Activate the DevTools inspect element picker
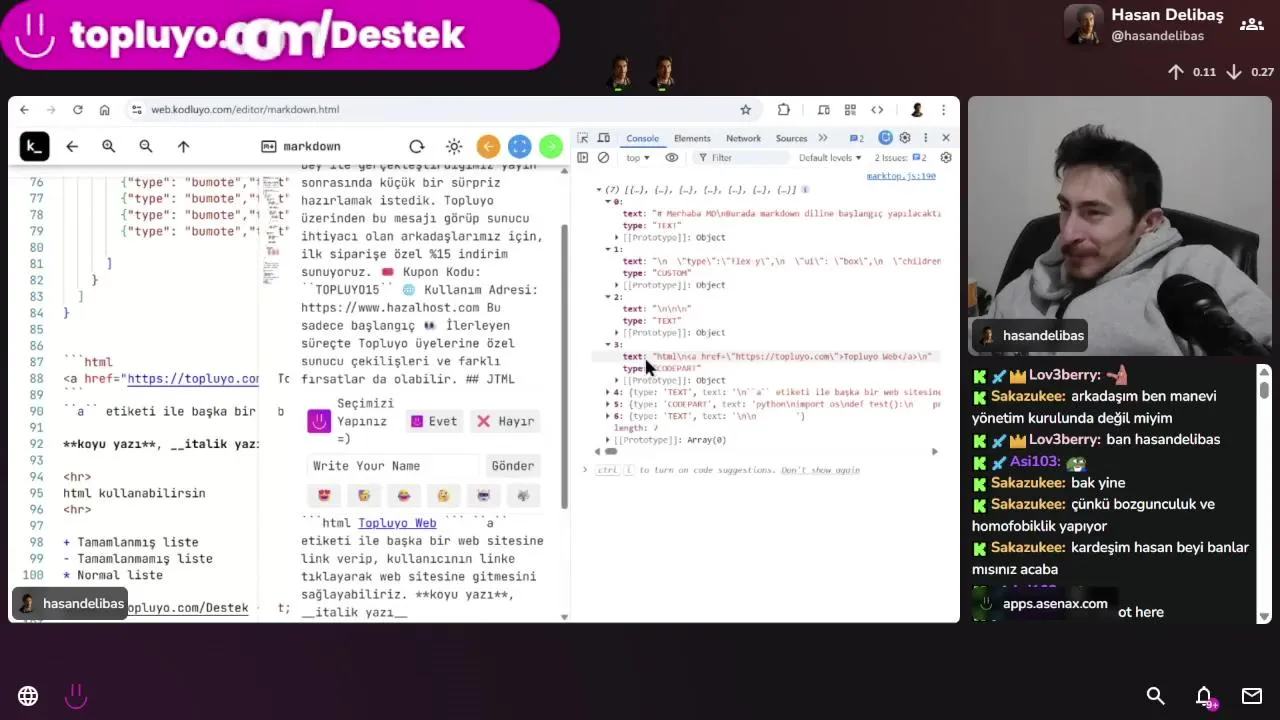 (x=584, y=138)
